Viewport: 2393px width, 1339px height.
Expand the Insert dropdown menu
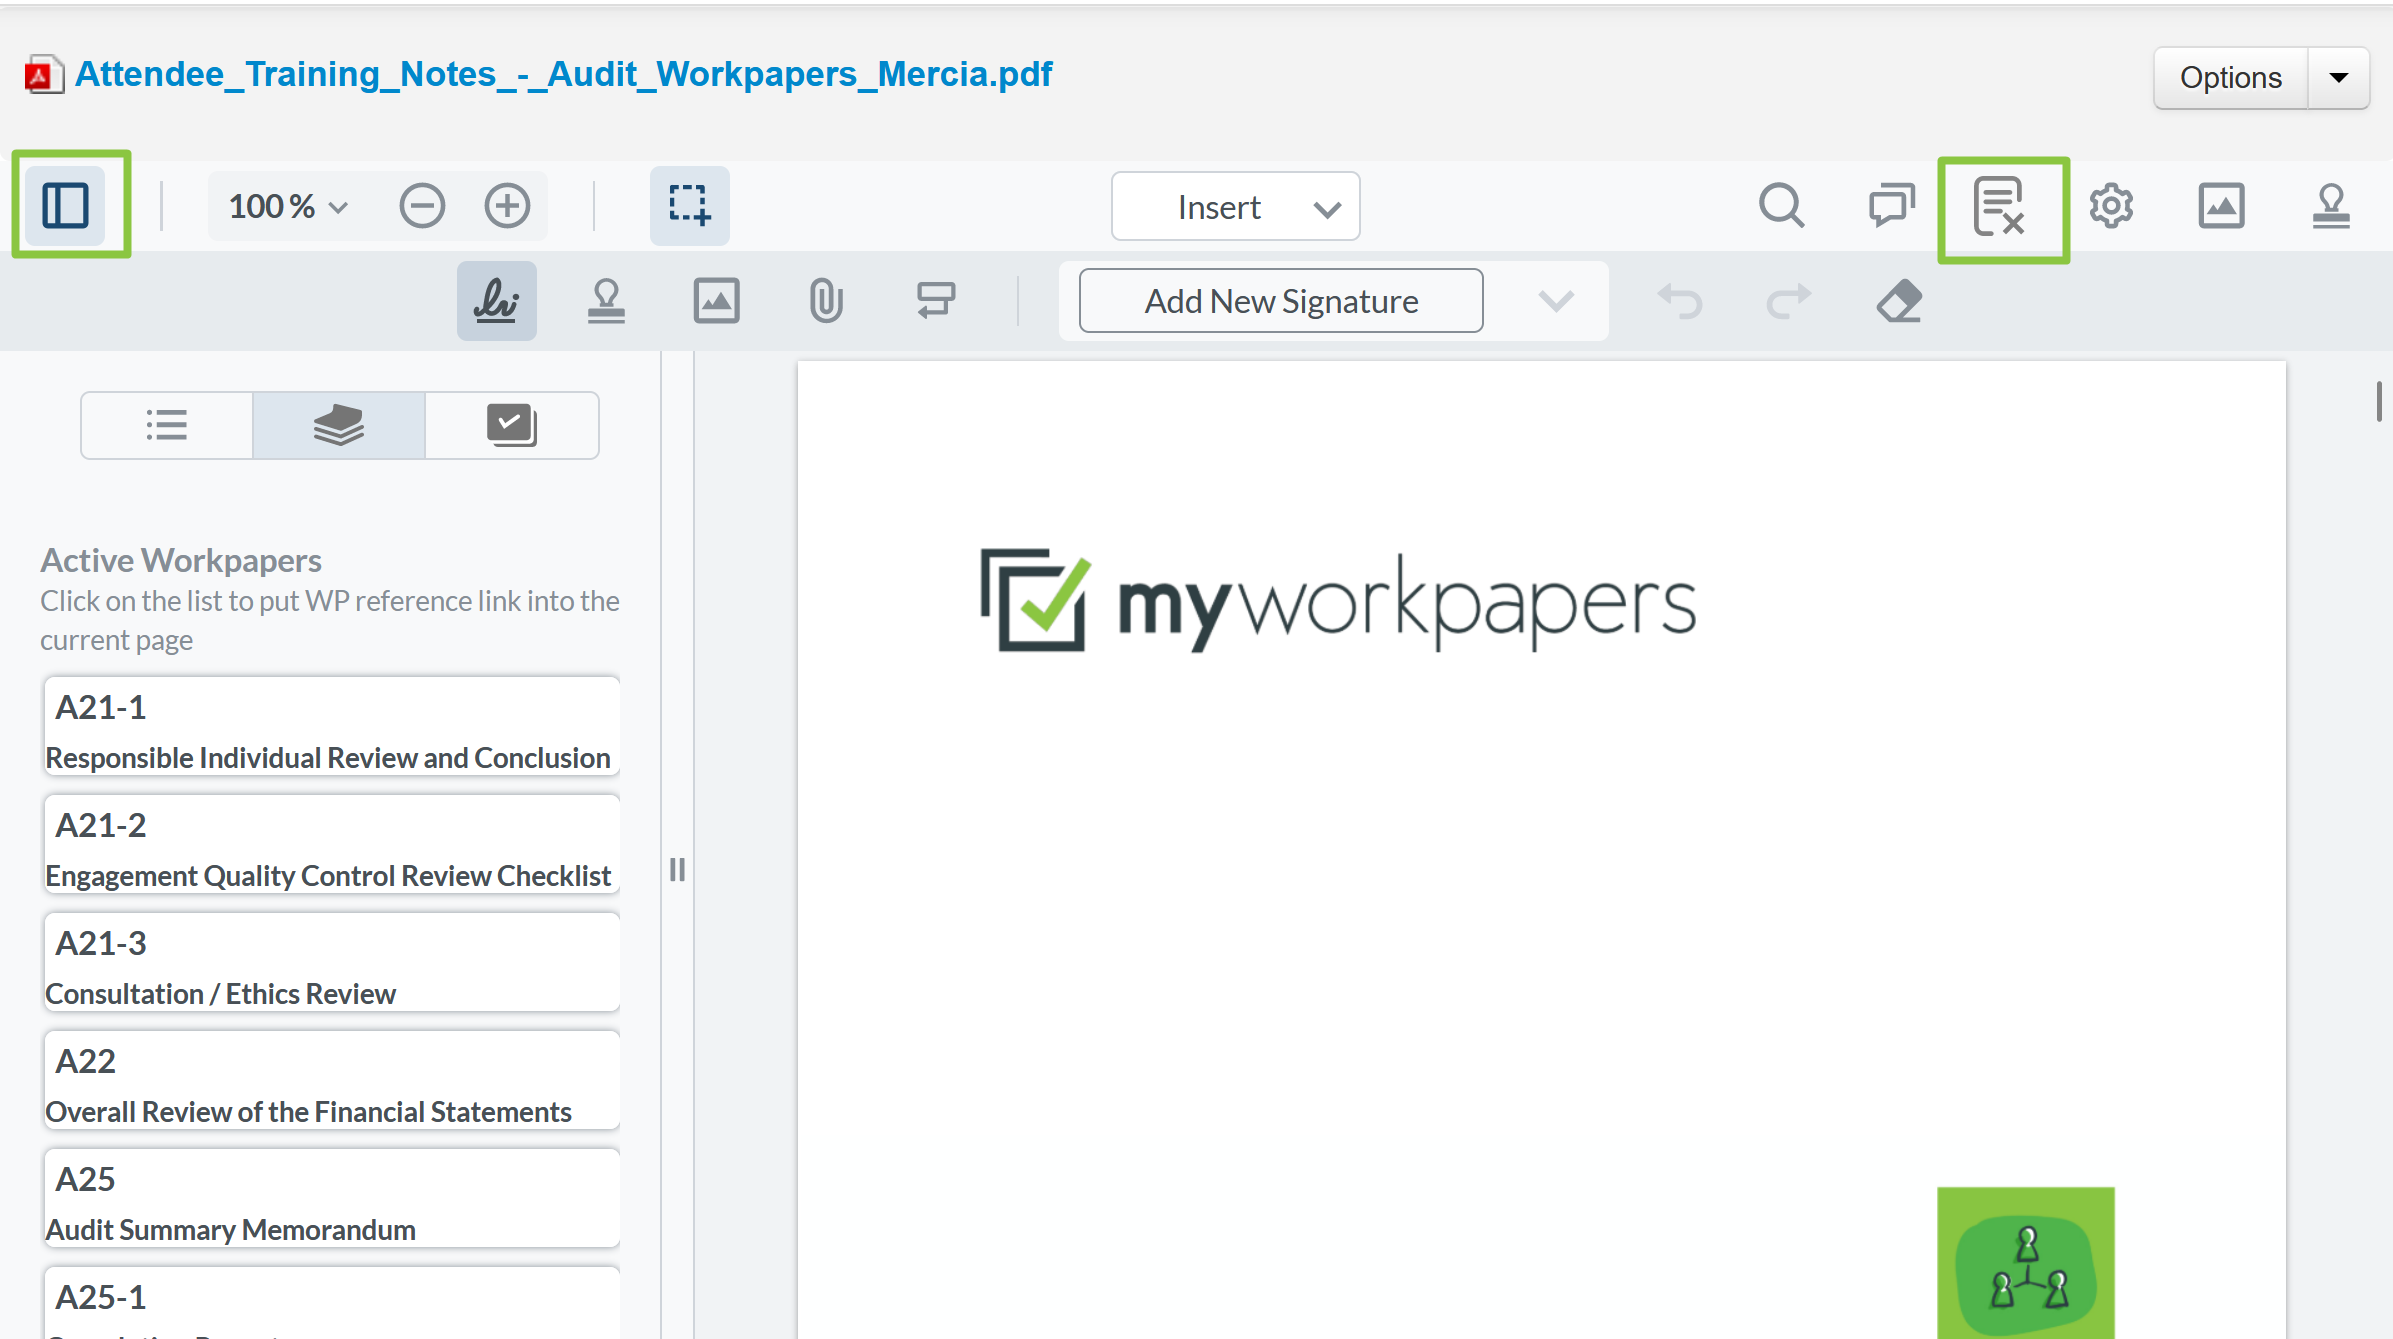pos(1326,207)
